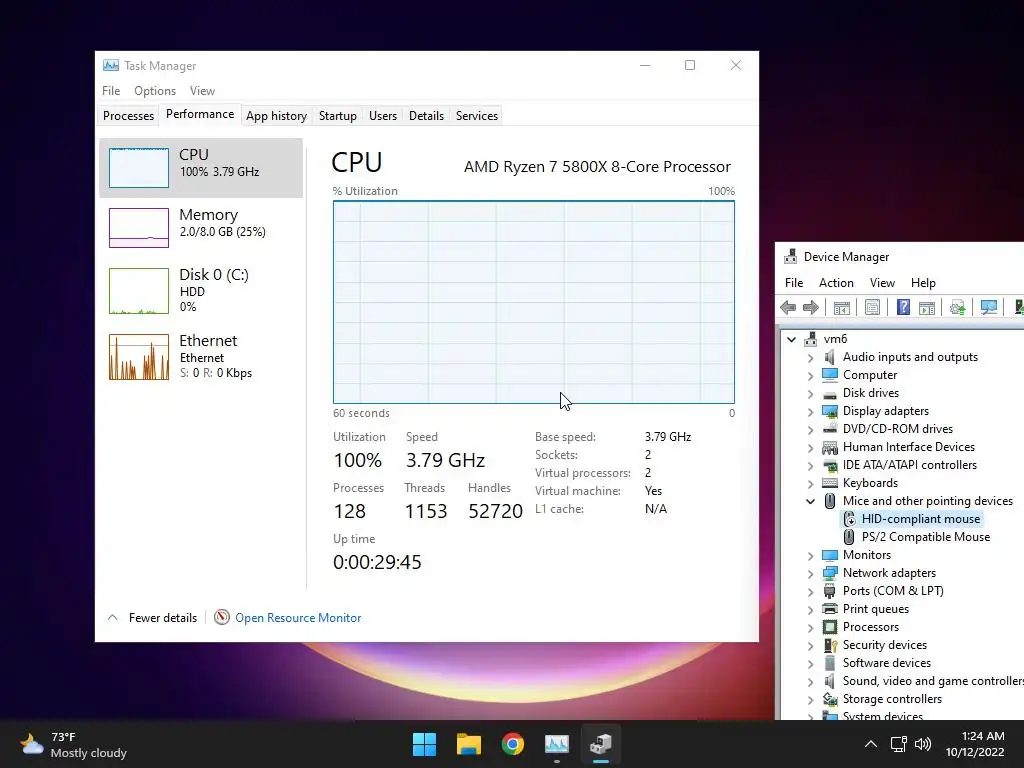
Task: Open File Explorer from the taskbar
Action: [469, 744]
